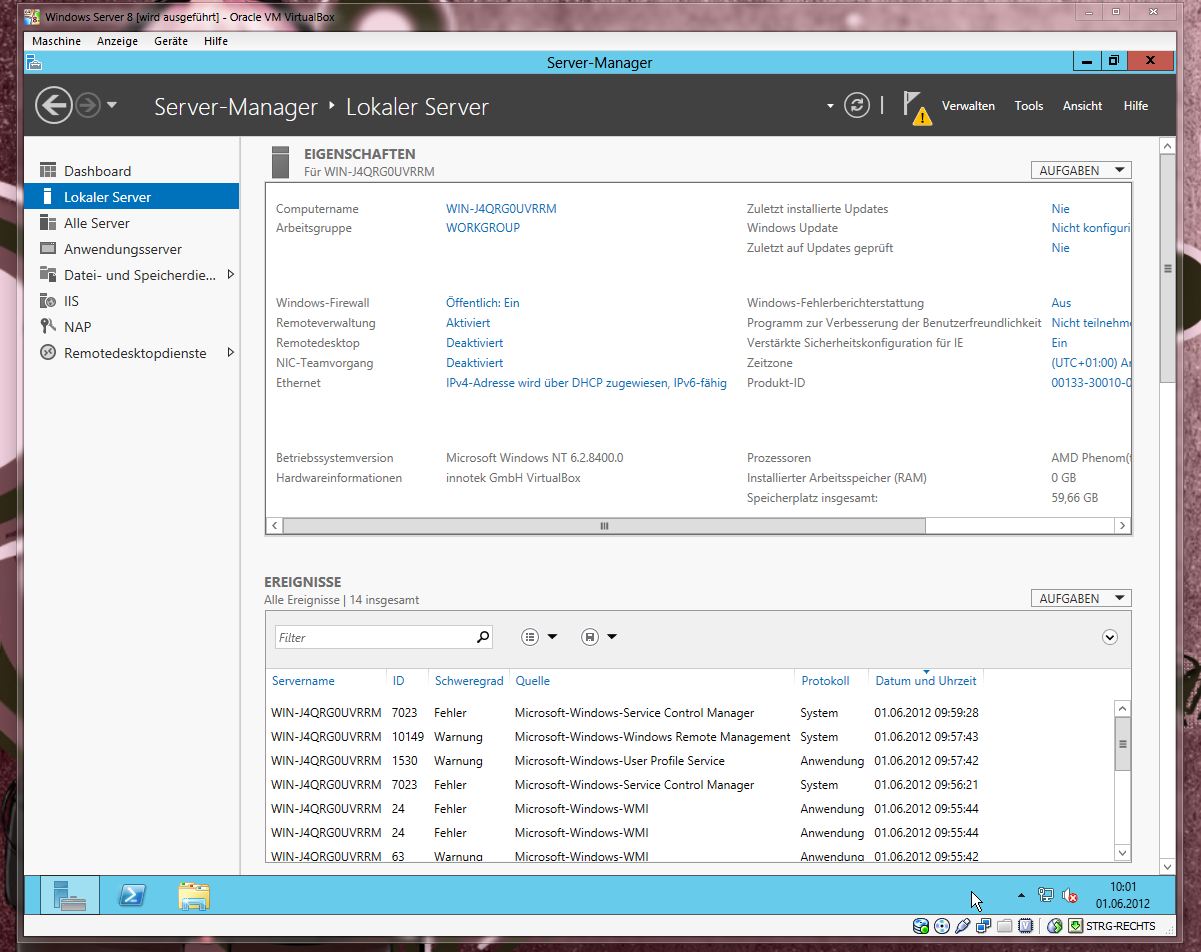Select Anwendungsserver in the sidebar
The image size is (1201, 952).
131,249
